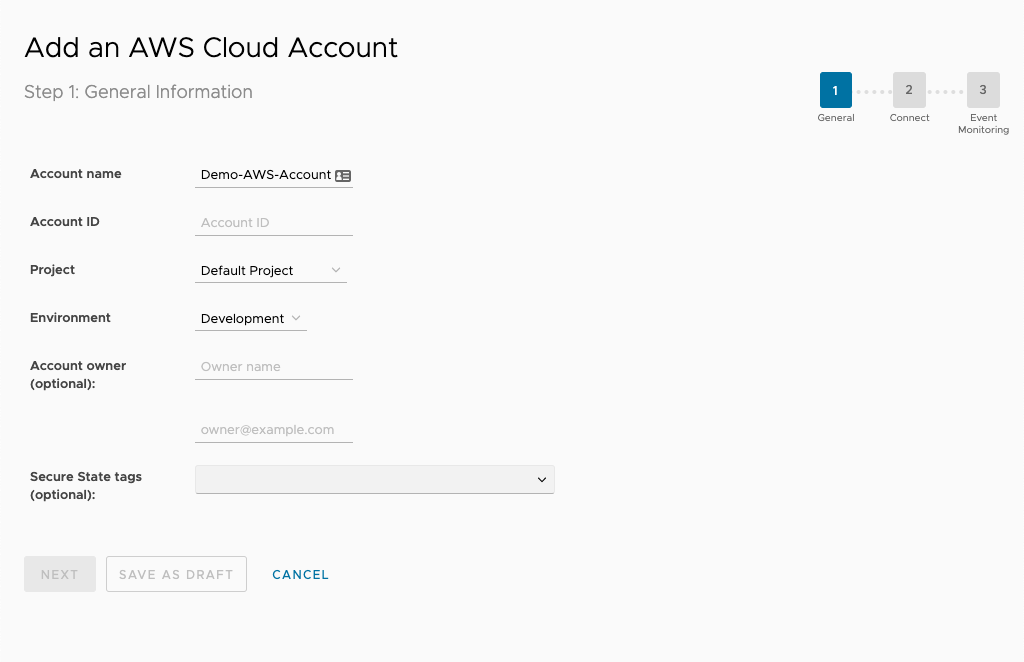1024x662 pixels.
Task: Click the contact card icon beside Account name
Action: pos(343,175)
